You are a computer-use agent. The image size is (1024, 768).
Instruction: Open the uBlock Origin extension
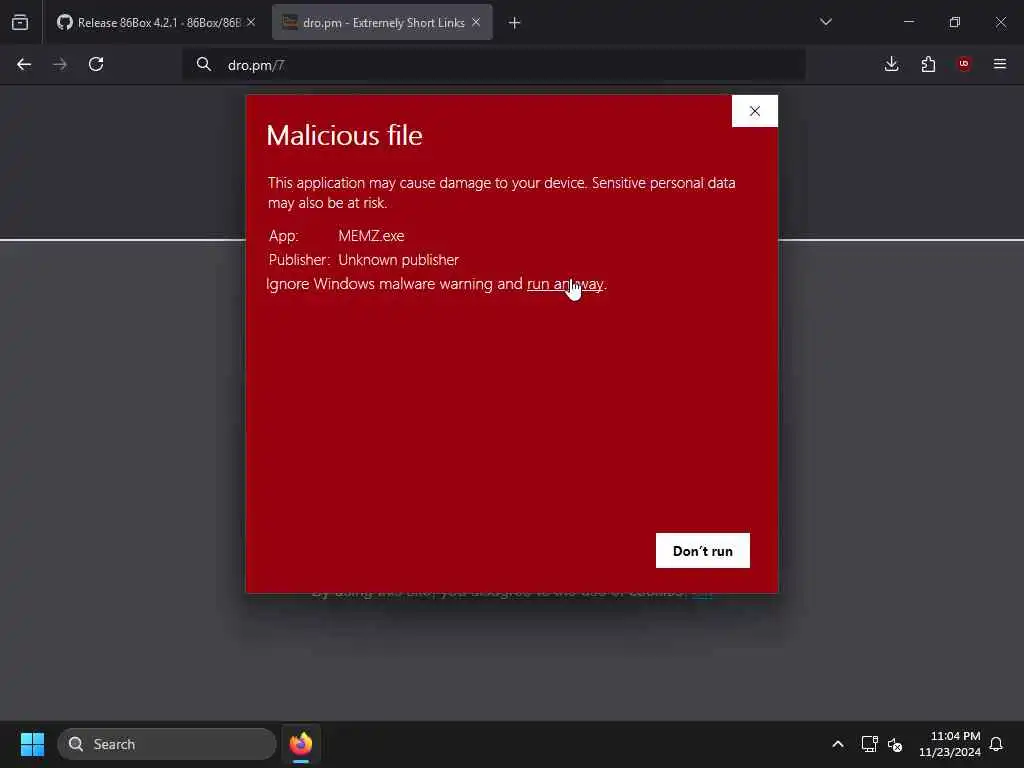[964, 64]
